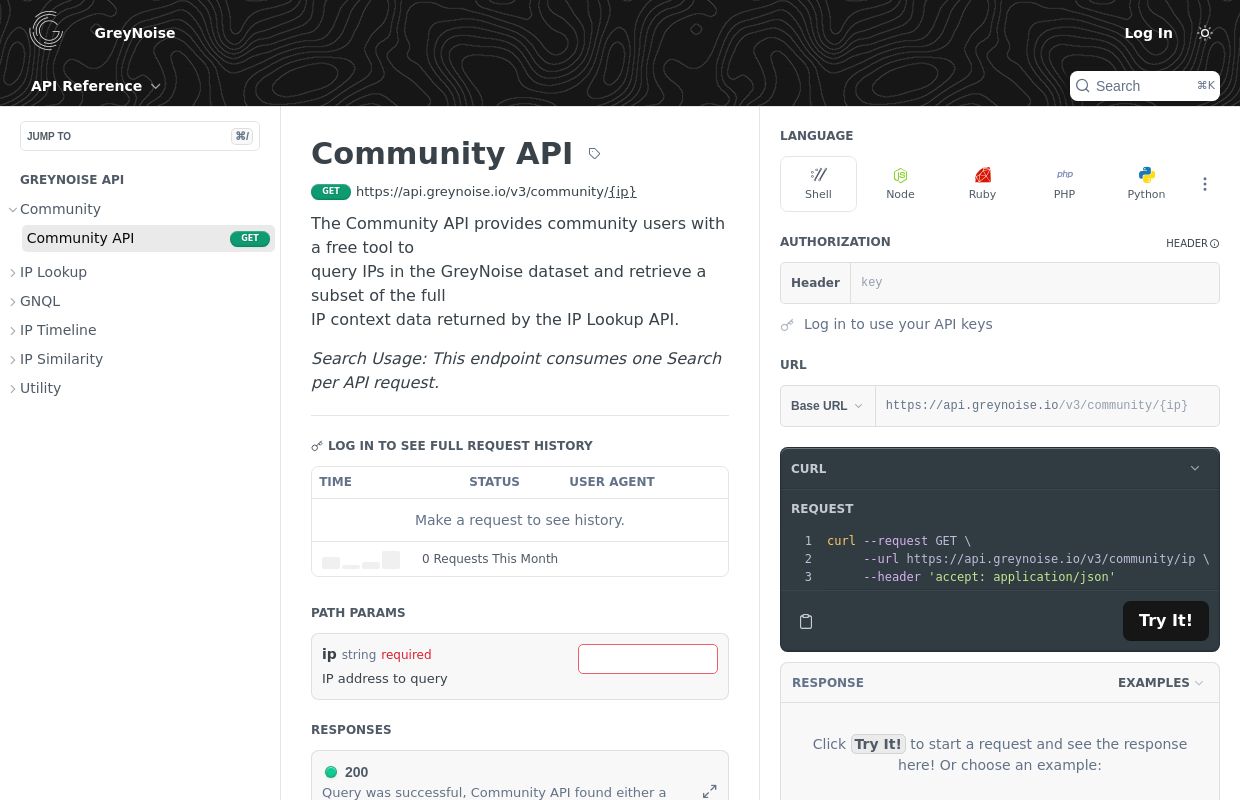
Task: Collapse the Community sidebar section
Action: pos(14,210)
